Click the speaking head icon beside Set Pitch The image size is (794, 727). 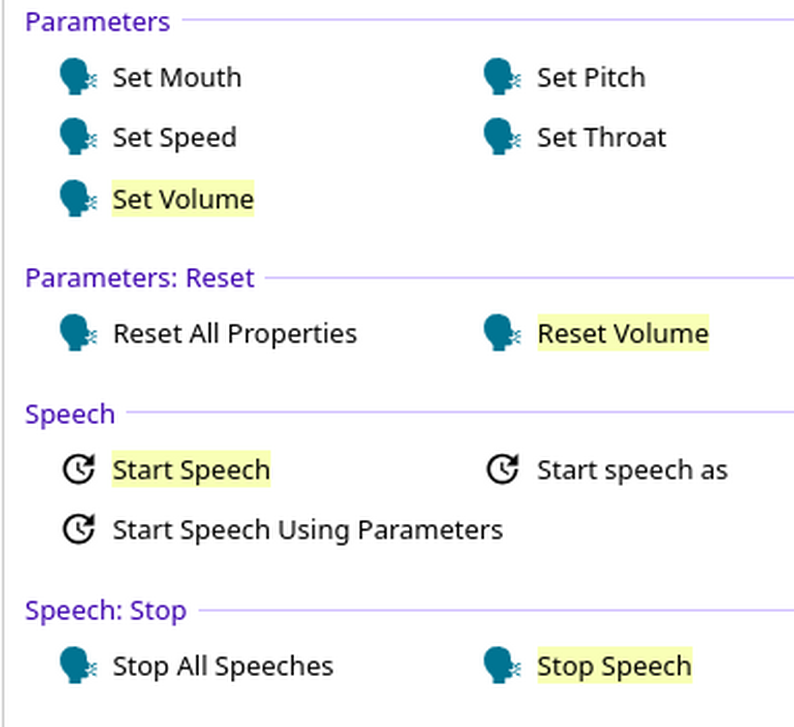501,77
